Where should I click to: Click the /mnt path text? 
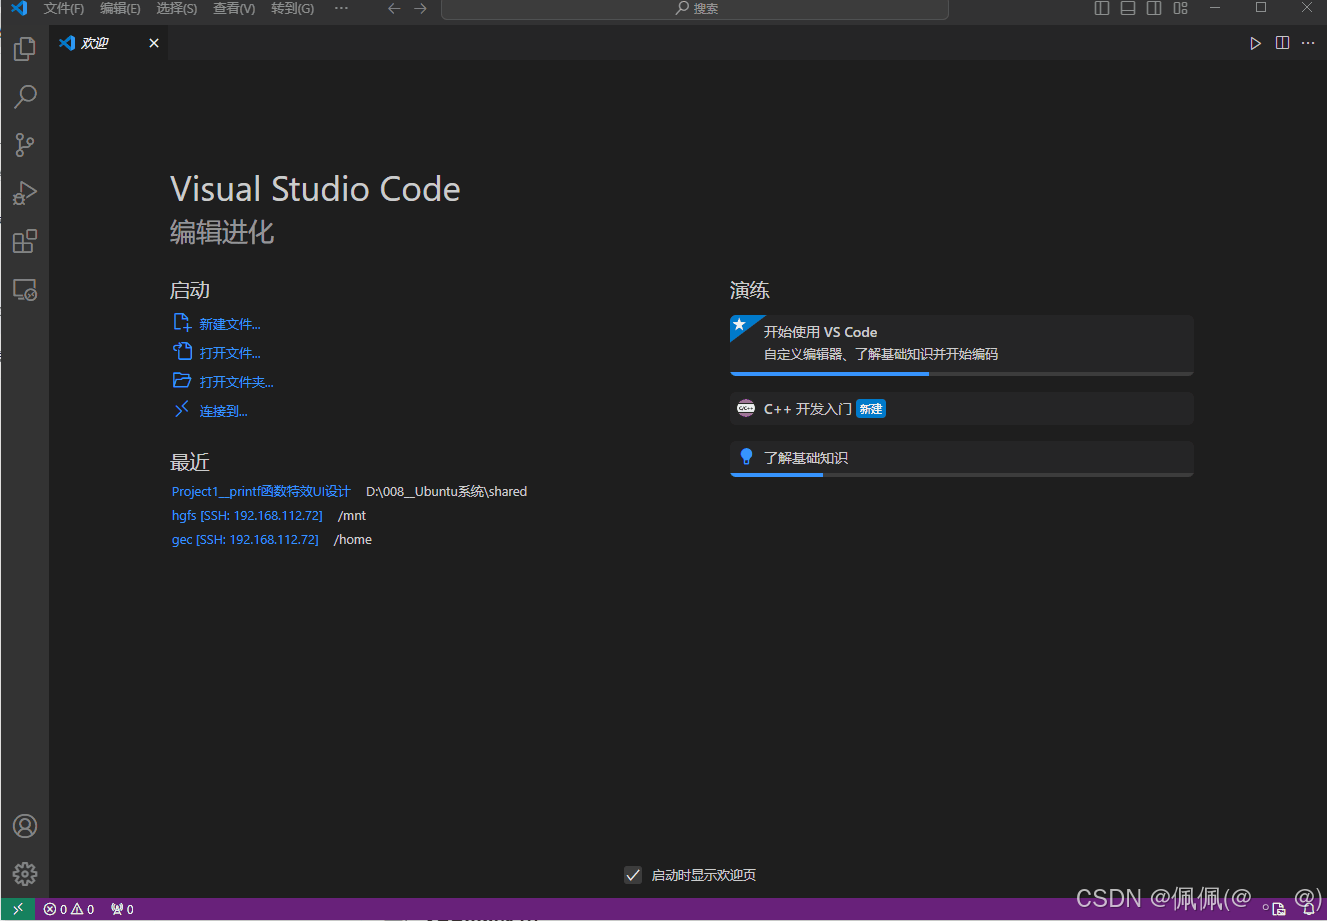pos(352,515)
